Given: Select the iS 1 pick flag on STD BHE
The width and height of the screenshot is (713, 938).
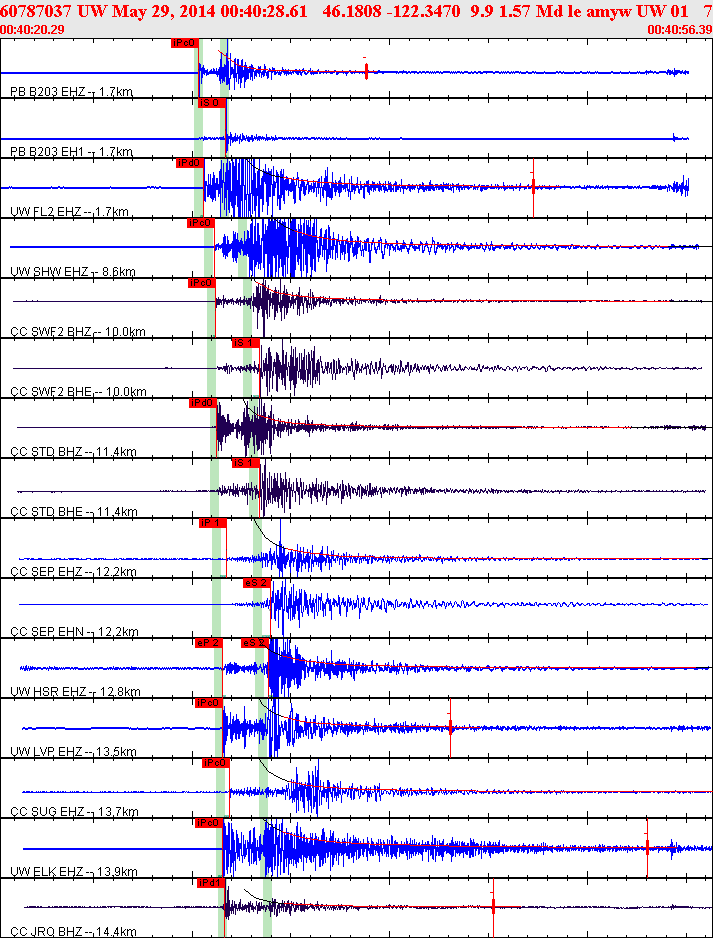Looking at the screenshot, I should click(246, 463).
